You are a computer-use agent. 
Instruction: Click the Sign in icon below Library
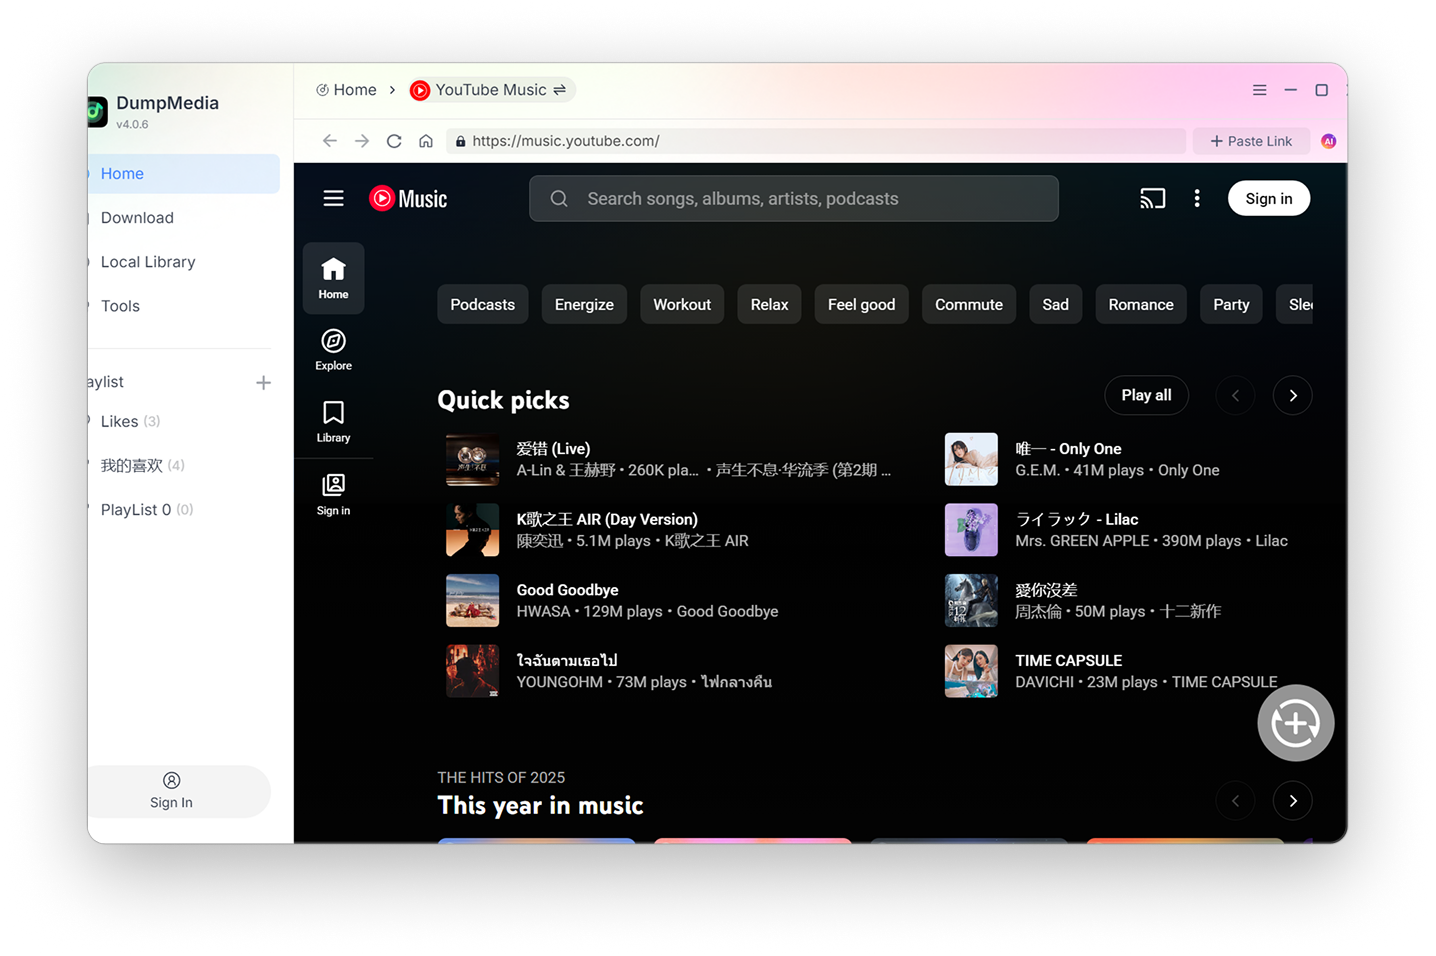pyautogui.click(x=333, y=492)
